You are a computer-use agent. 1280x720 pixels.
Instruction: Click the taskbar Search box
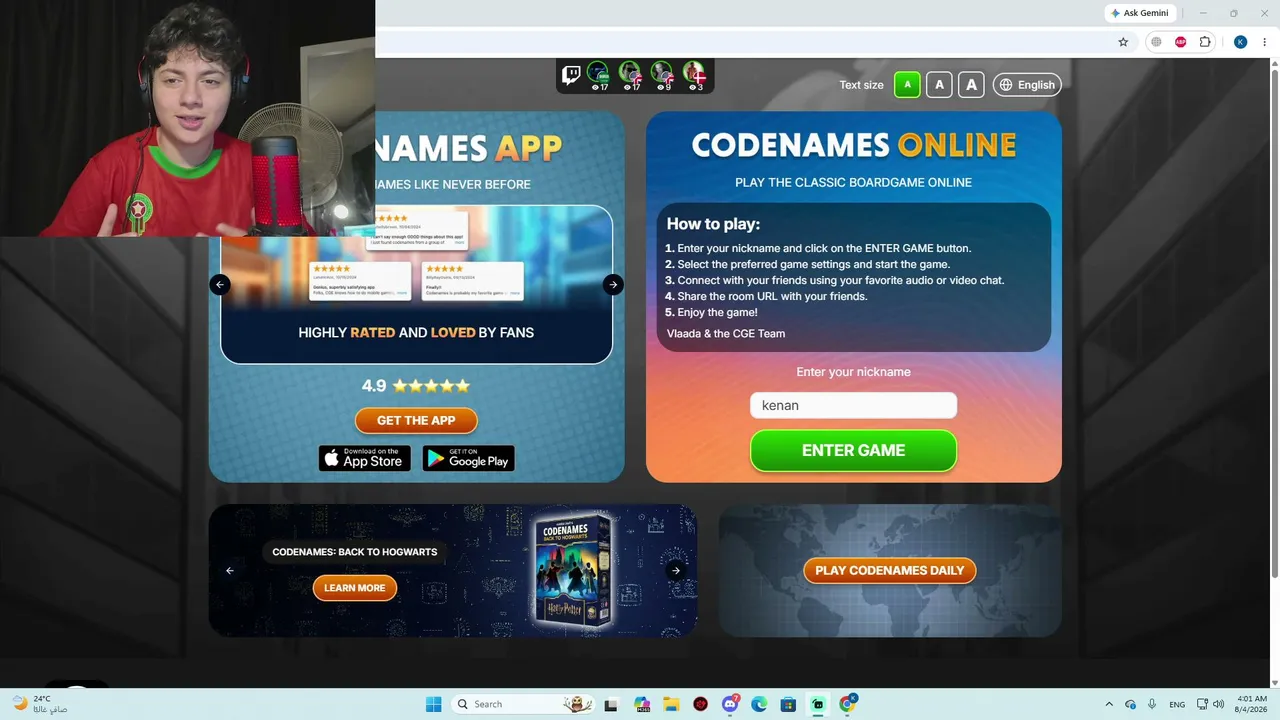522,704
